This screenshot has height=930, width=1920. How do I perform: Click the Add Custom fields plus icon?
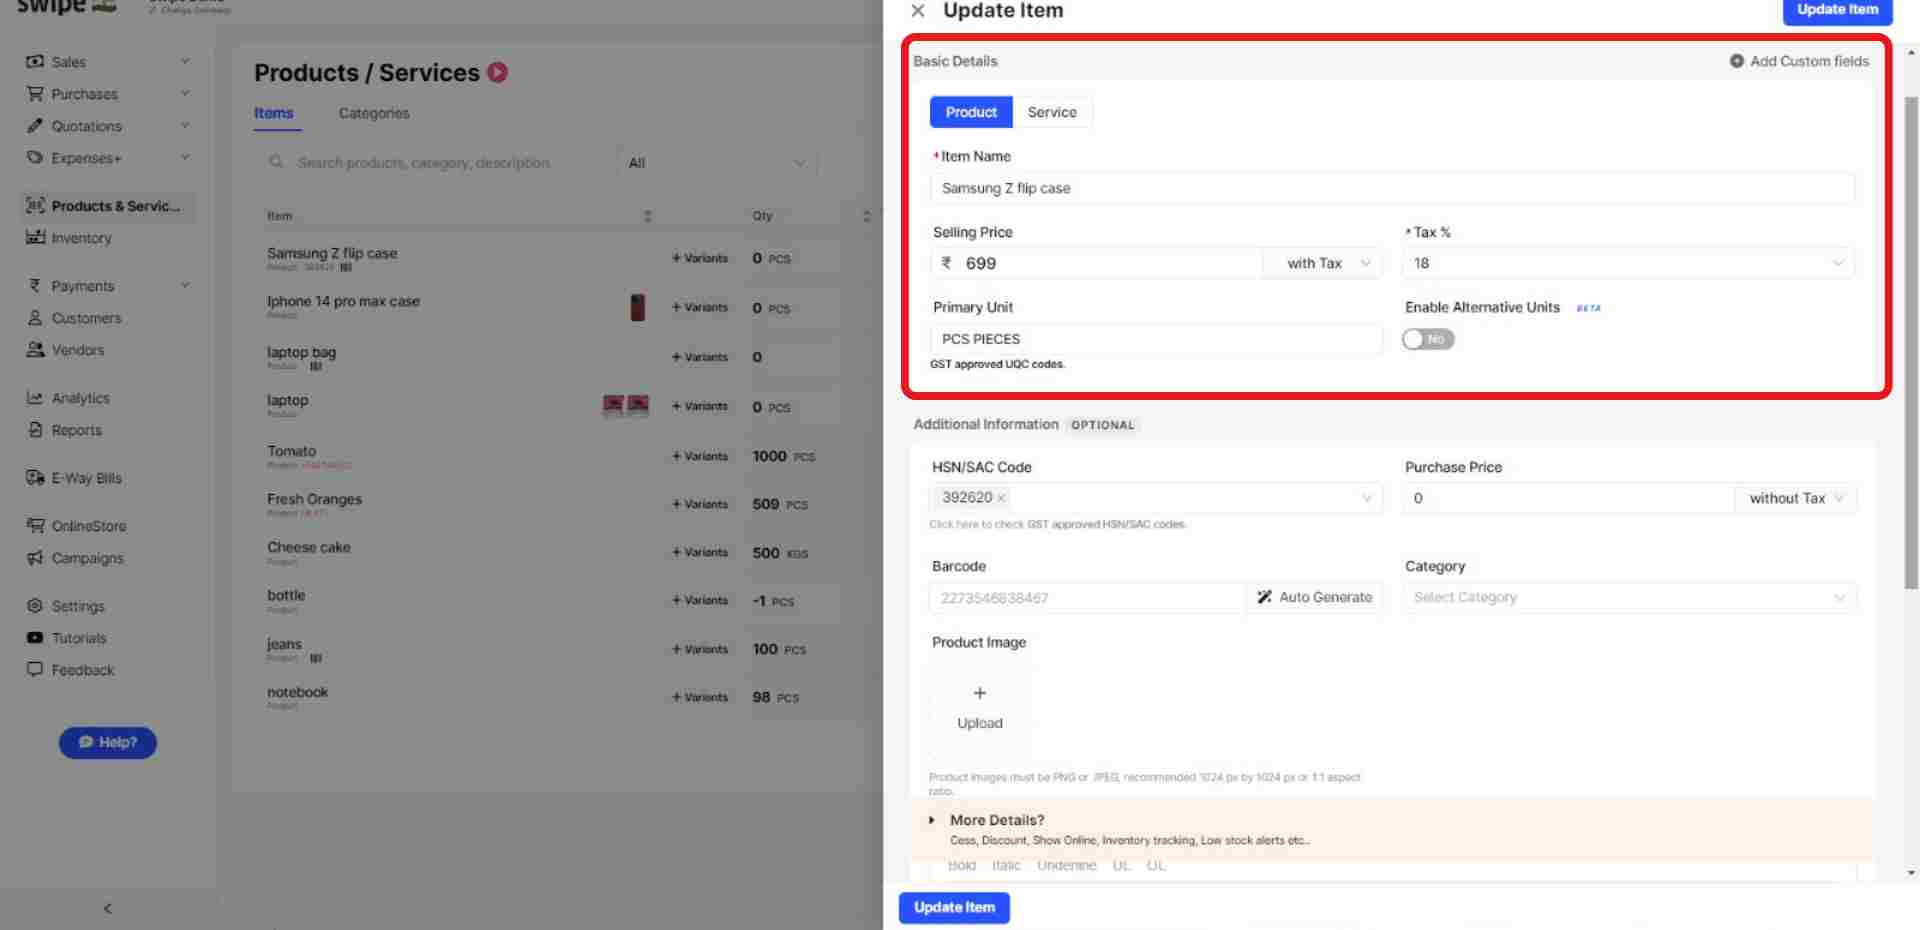[x=1737, y=61]
